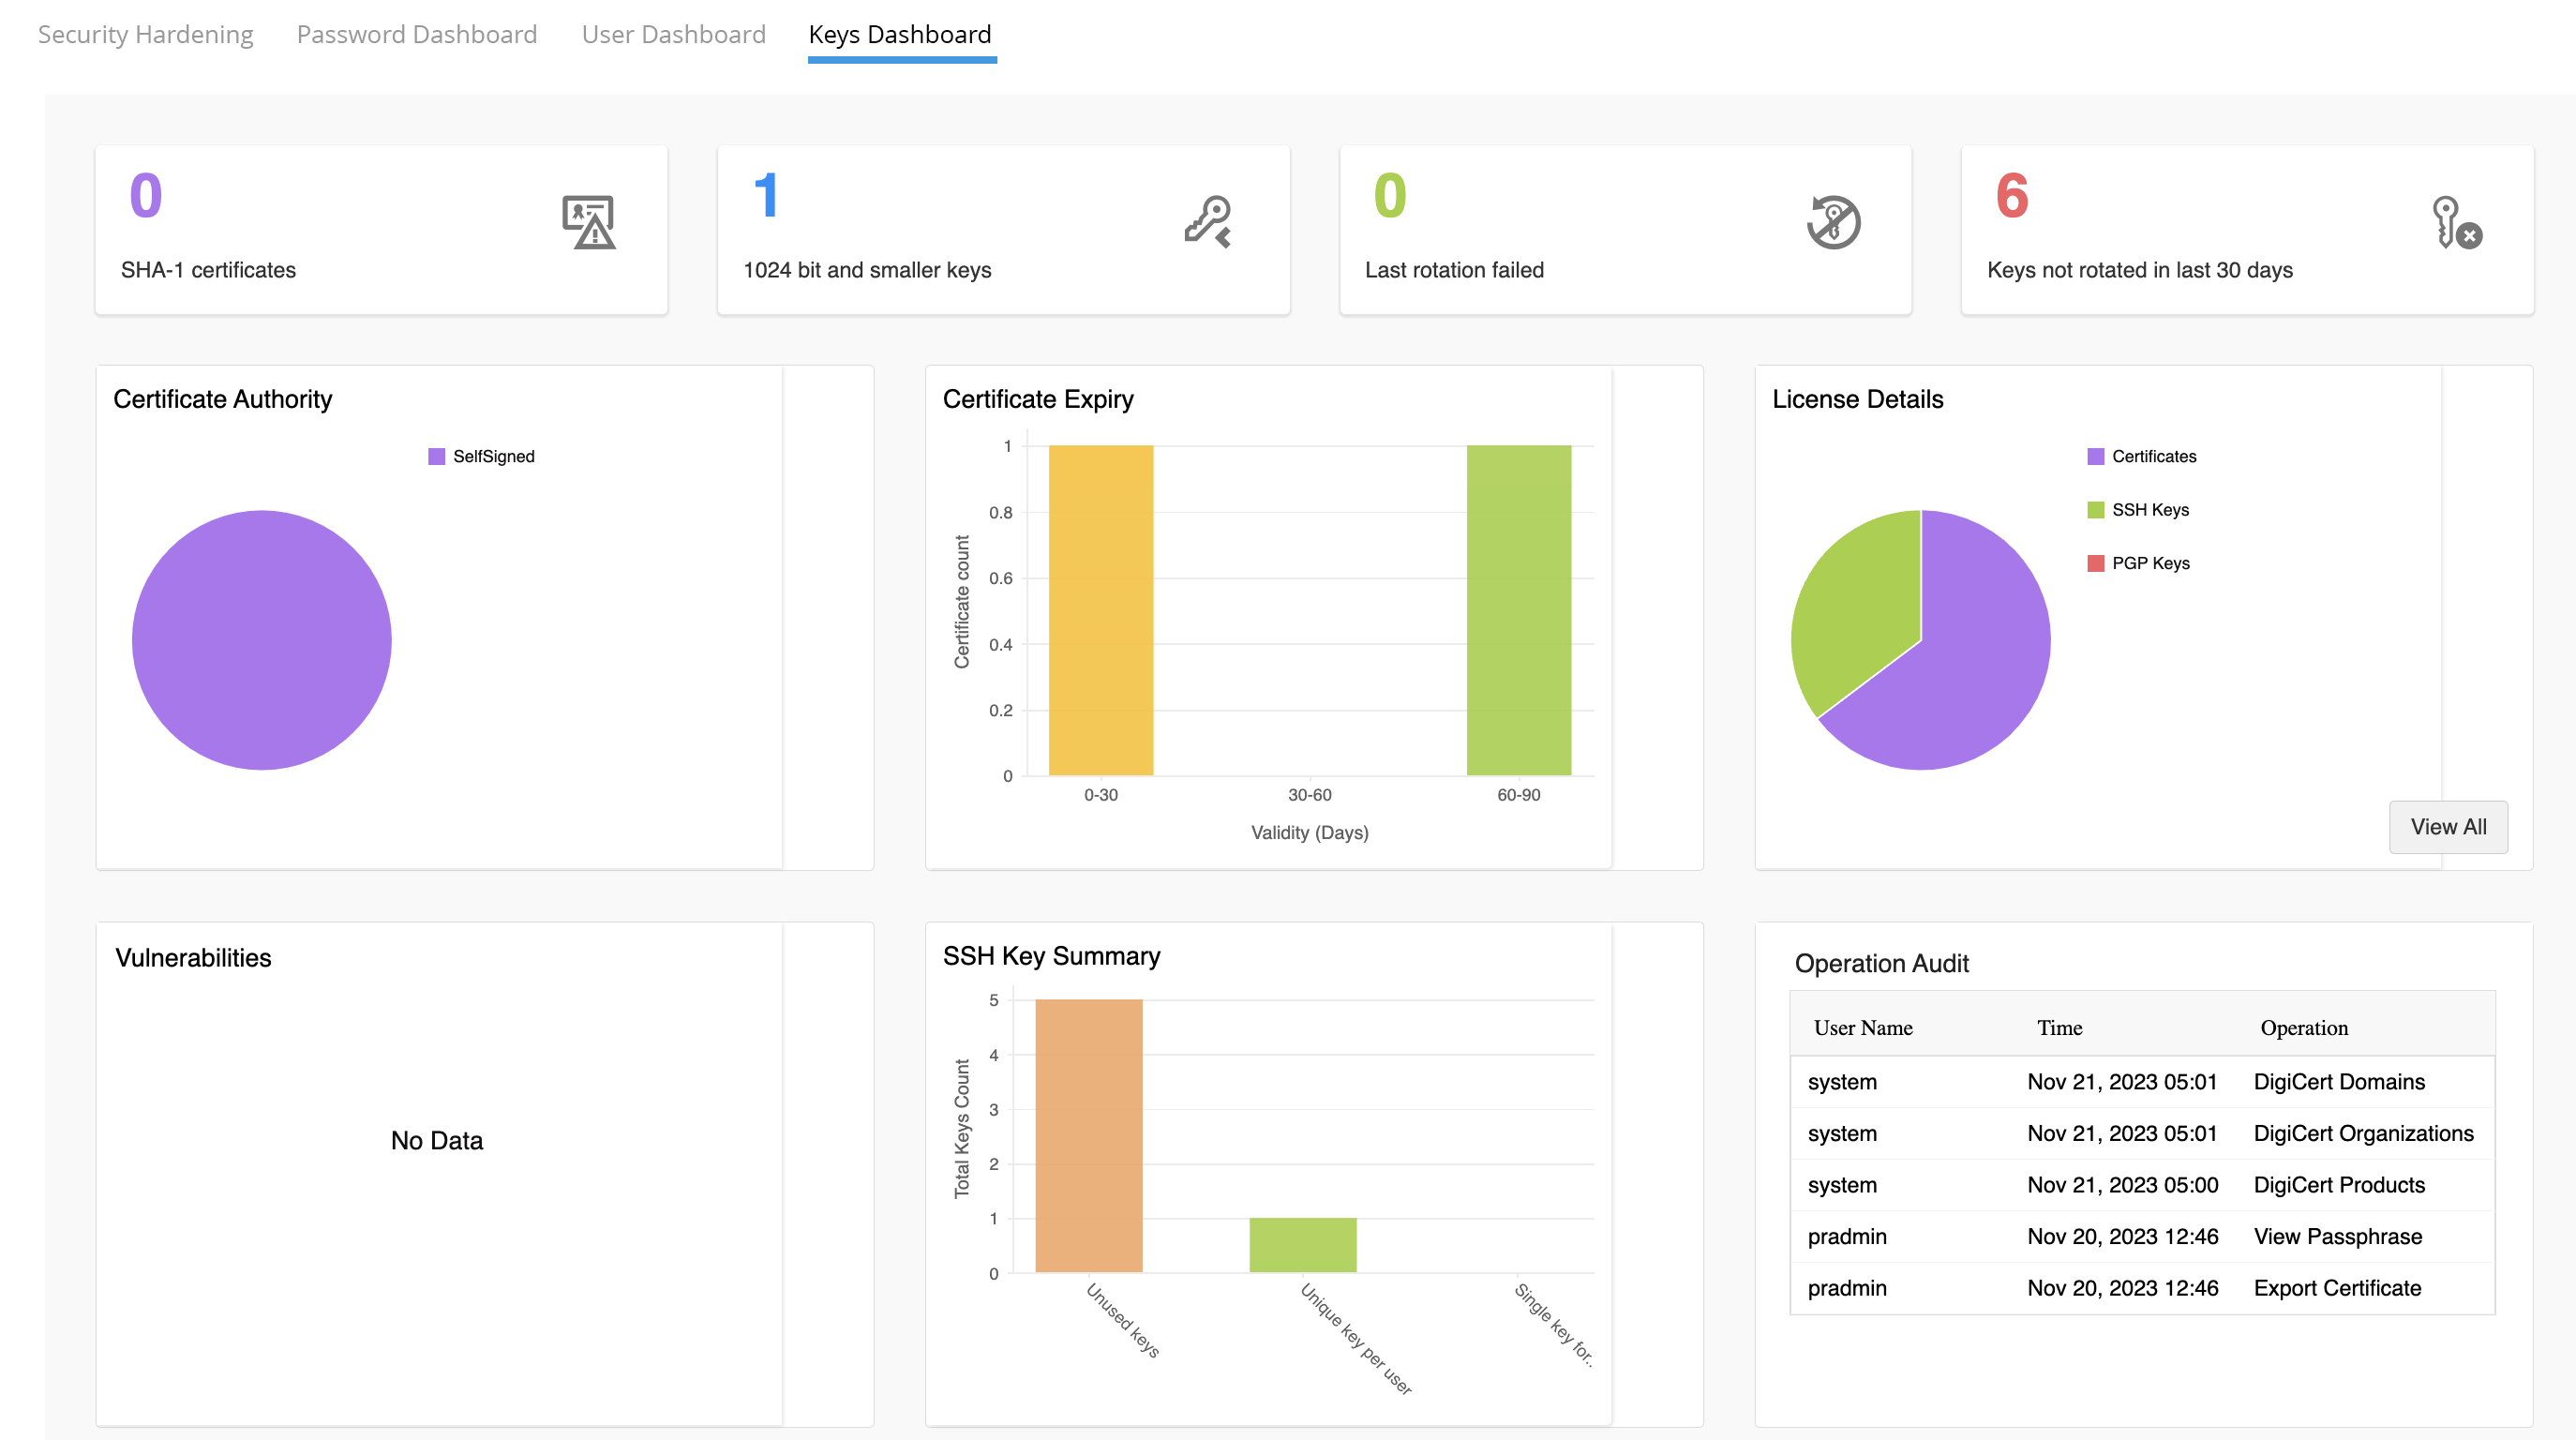
Task: Select the Last rotation failed card
Action: pyautogui.click(x=1626, y=230)
